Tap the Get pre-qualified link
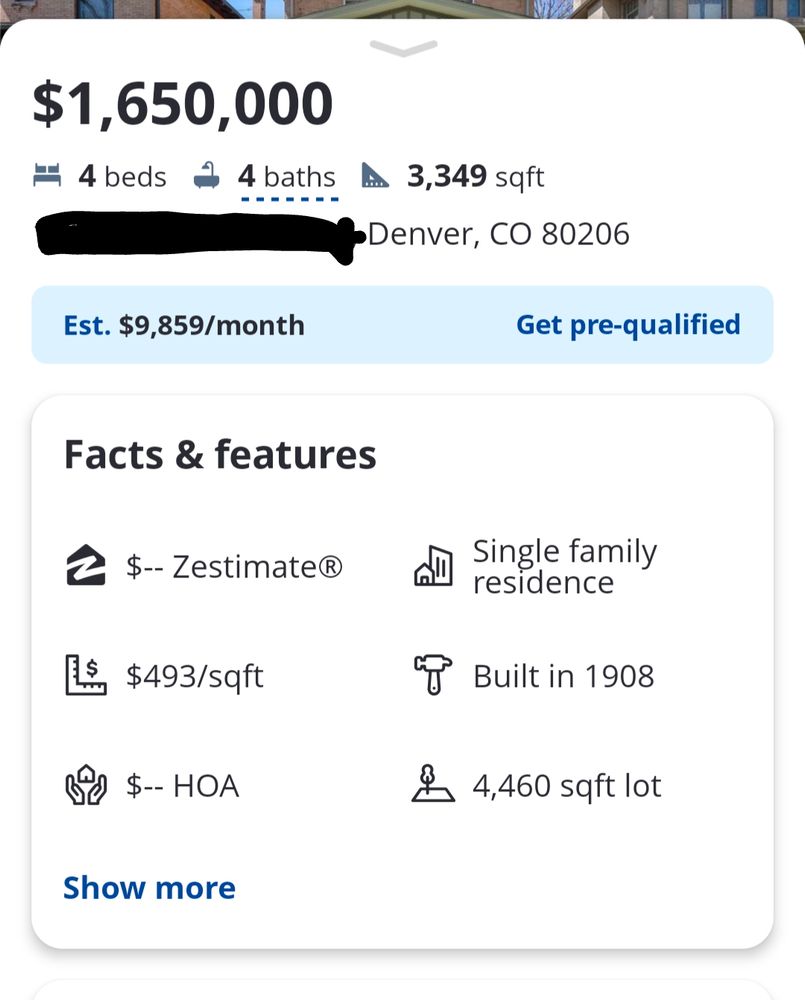The width and height of the screenshot is (805, 1000). coord(628,325)
